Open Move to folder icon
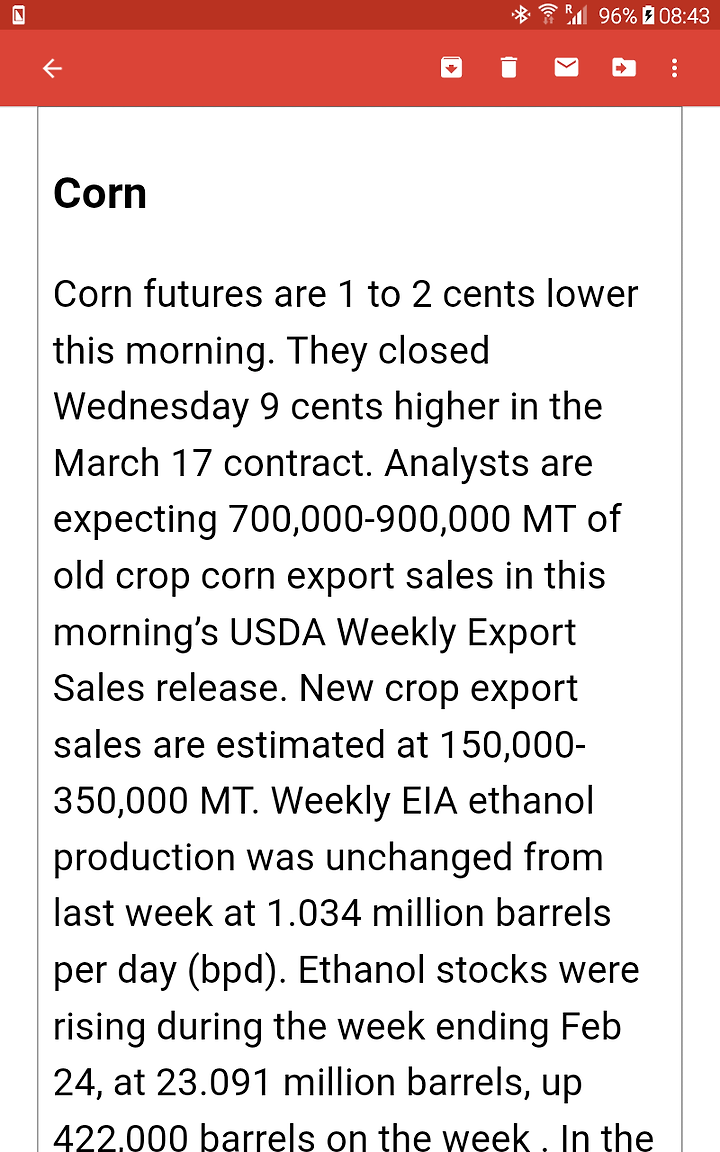 tap(624, 68)
